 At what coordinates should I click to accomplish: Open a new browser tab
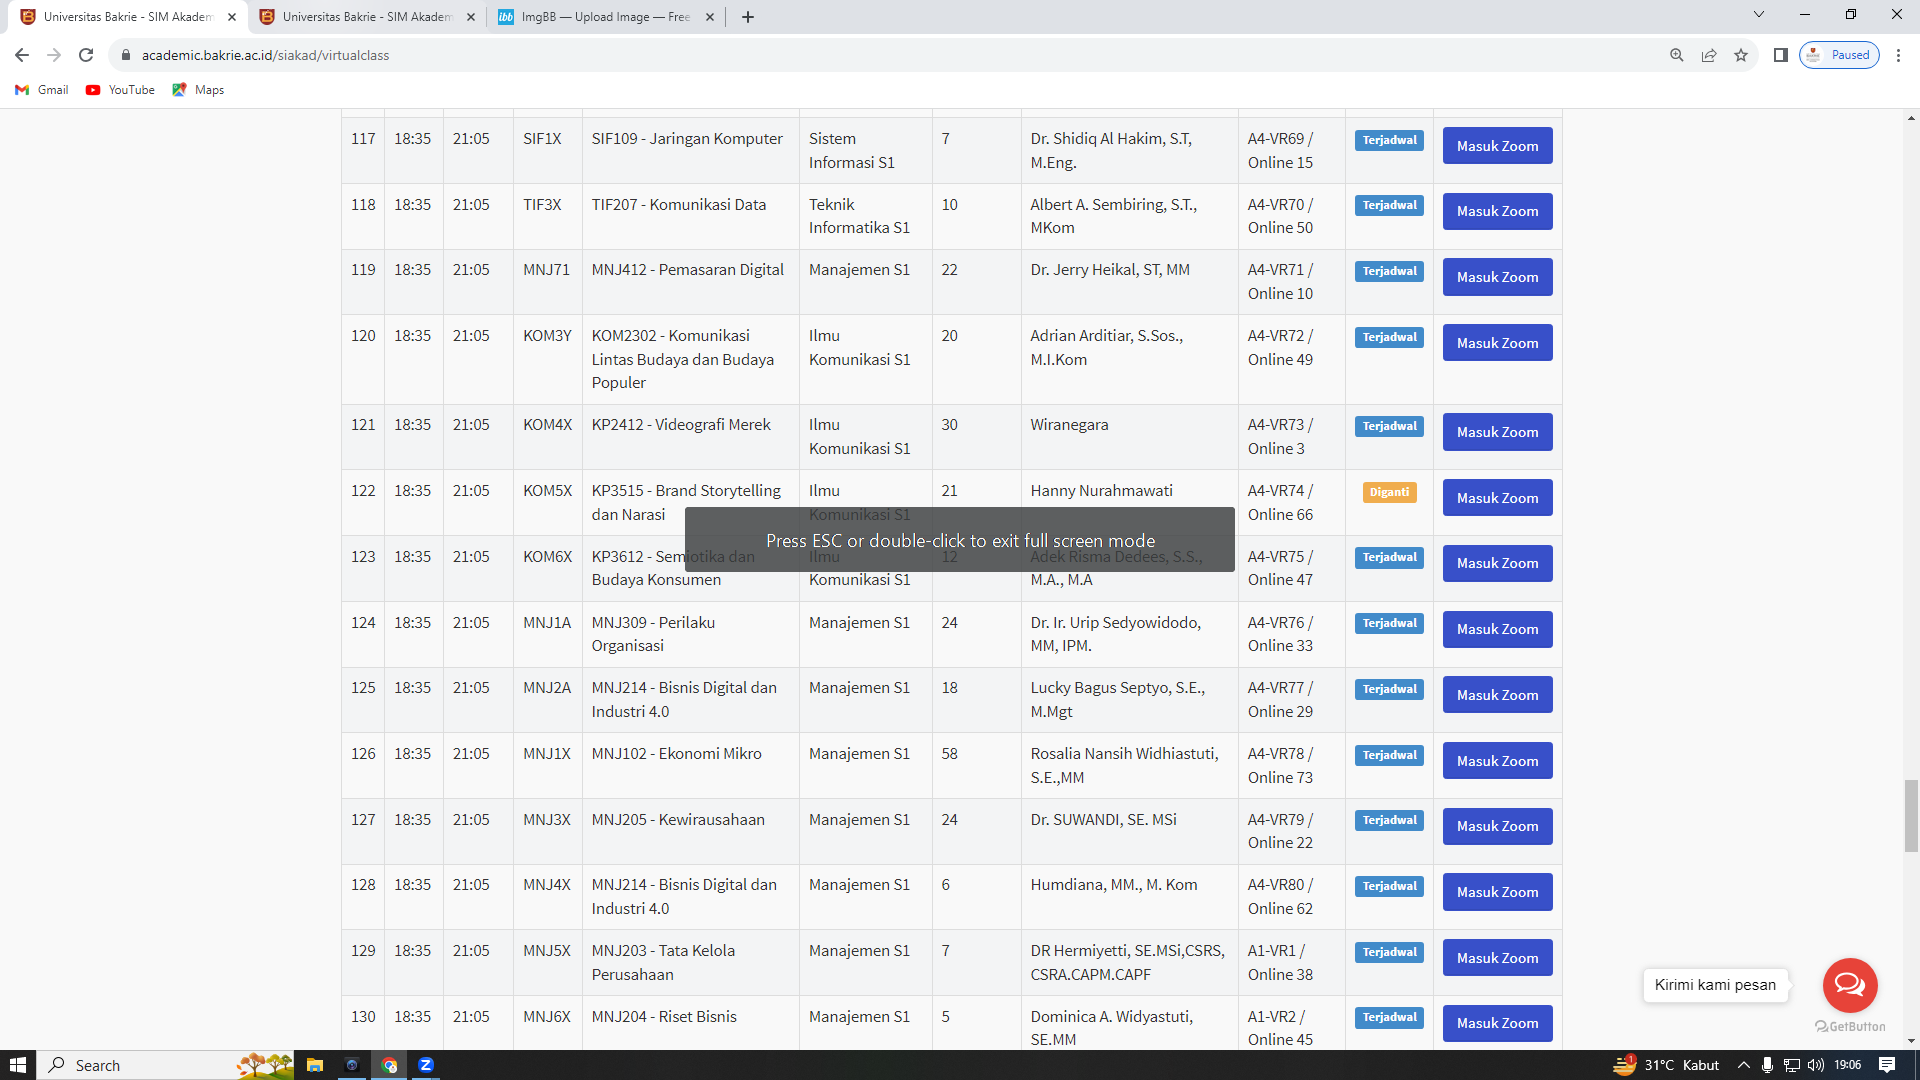[x=748, y=17]
